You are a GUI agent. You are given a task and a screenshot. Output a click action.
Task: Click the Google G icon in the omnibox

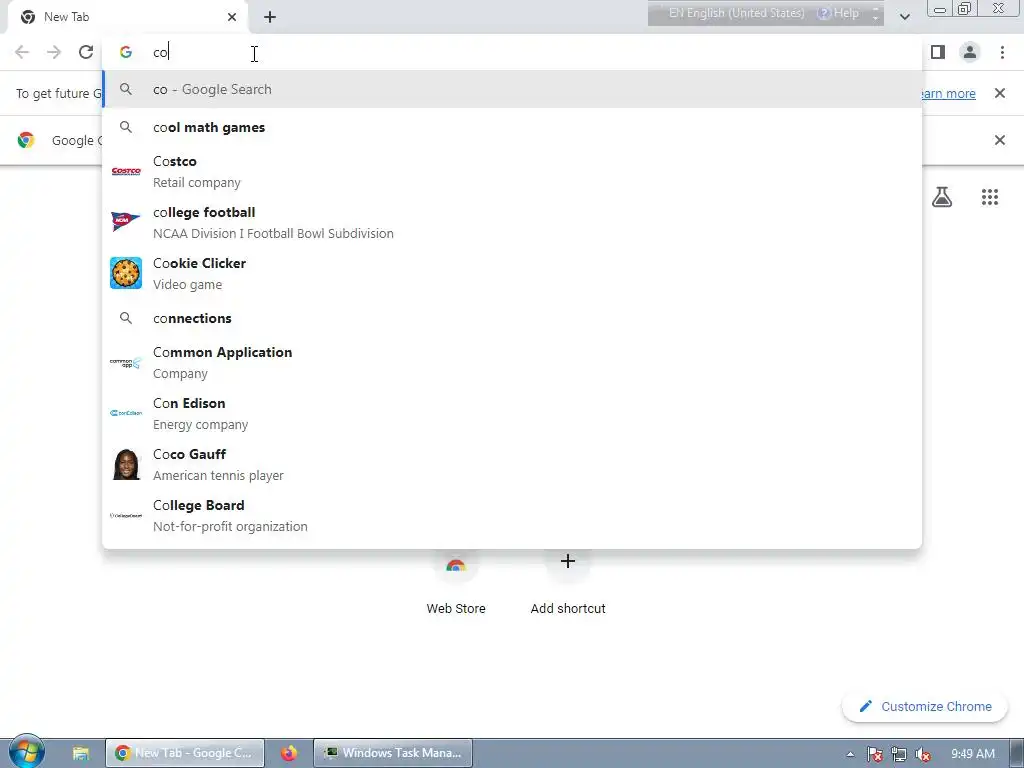[126, 52]
